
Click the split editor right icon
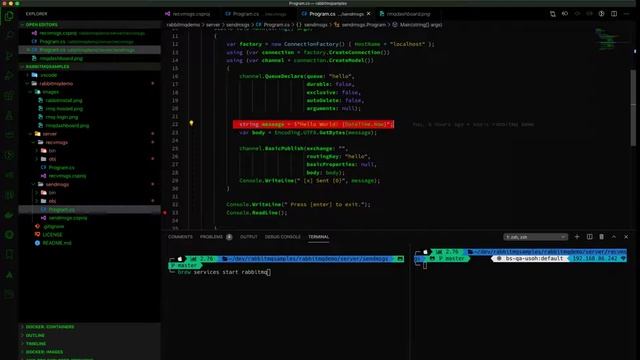click(613, 14)
